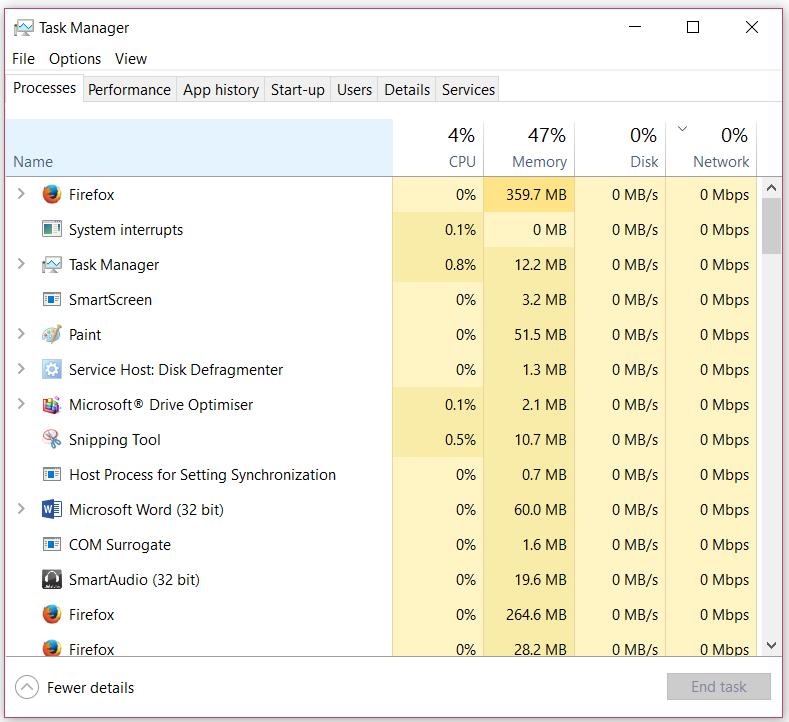Screen dimensions: 789x722
Task: Switch to the Performance tab
Action: pyautogui.click(x=129, y=90)
